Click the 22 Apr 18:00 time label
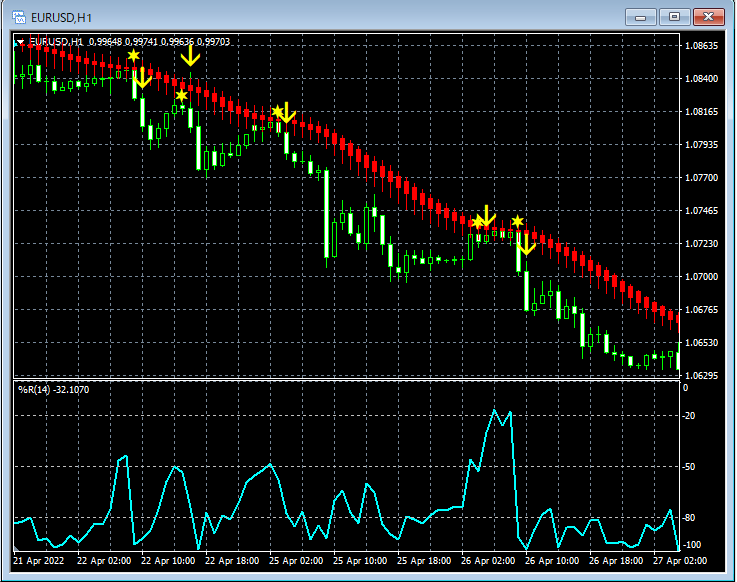 [x=232, y=561]
